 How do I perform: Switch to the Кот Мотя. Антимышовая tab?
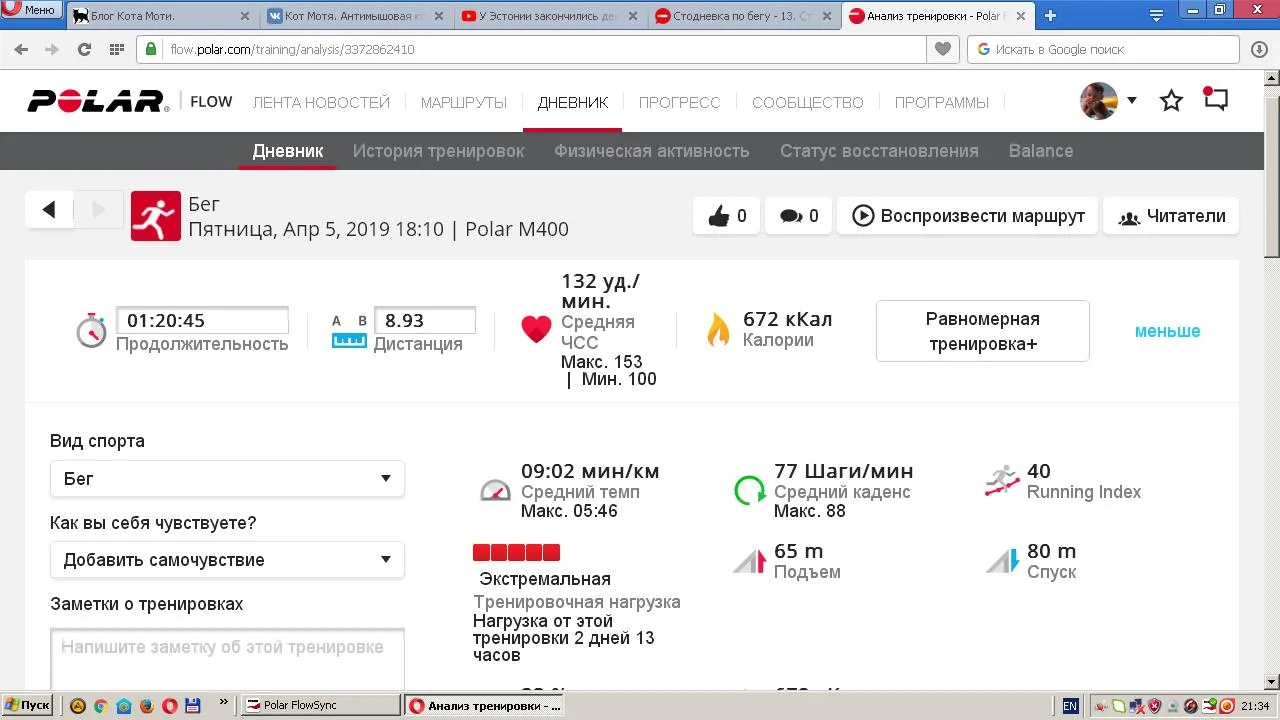coord(355,16)
